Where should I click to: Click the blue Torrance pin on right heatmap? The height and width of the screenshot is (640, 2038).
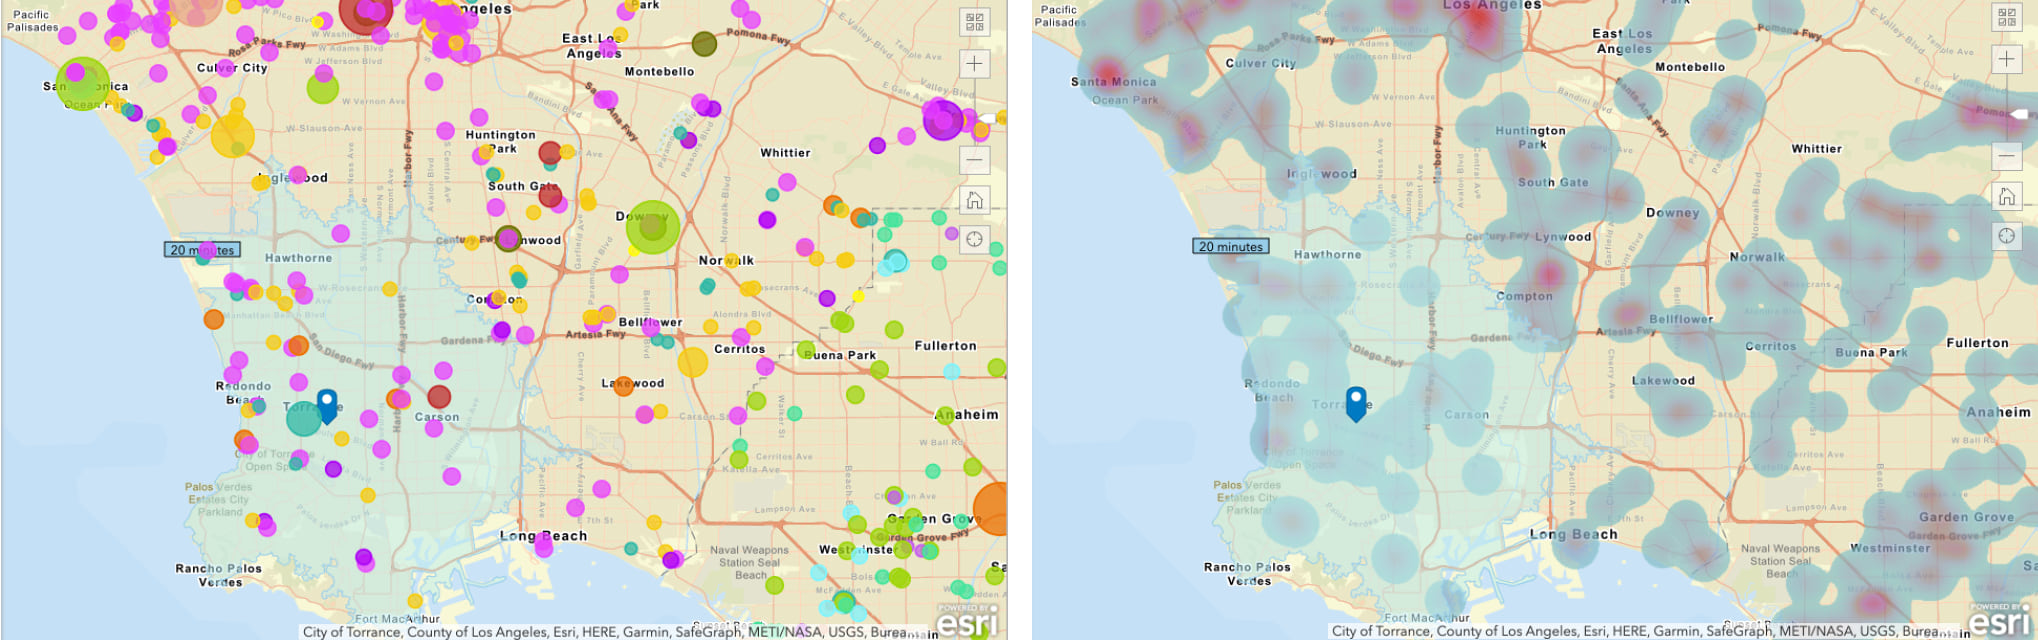click(x=1356, y=403)
